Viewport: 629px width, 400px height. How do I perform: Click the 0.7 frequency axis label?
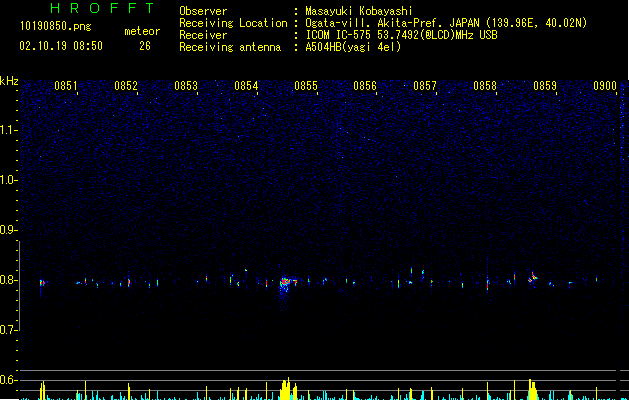[x=8, y=330]
